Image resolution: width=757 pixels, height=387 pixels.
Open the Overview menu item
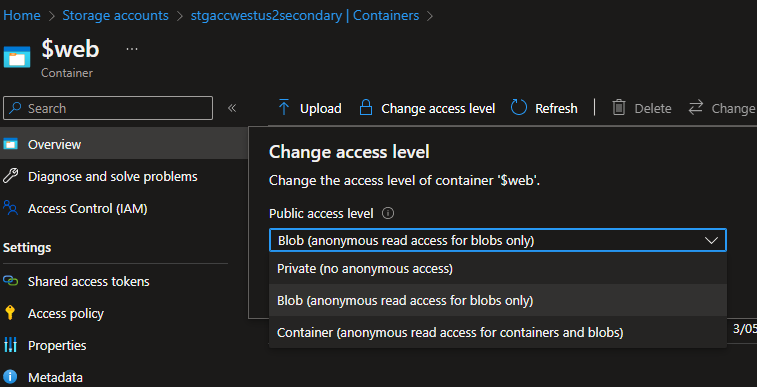click(124, 144)
